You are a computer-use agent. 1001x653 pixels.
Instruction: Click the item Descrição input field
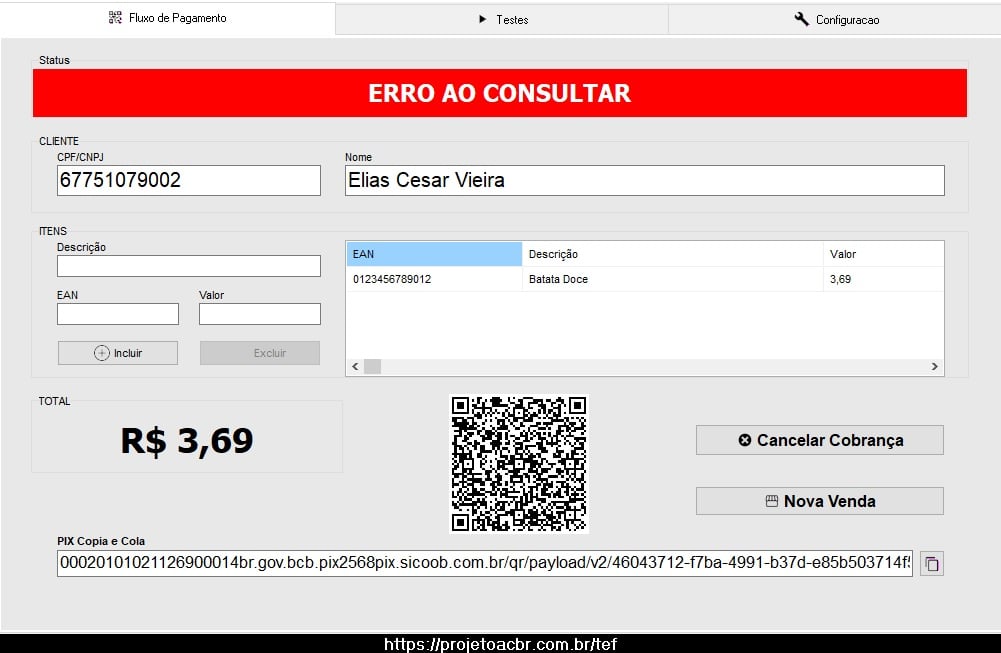[189, 266]
